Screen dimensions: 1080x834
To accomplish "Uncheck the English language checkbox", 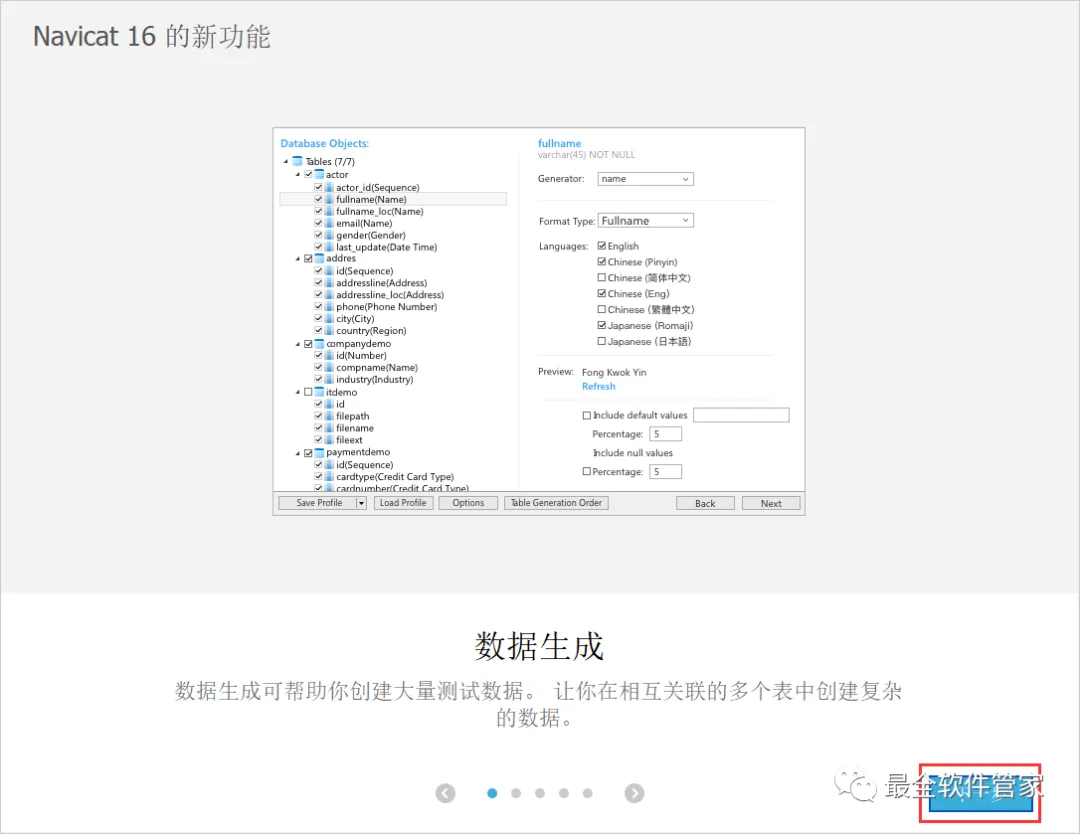I will point(602,246).
